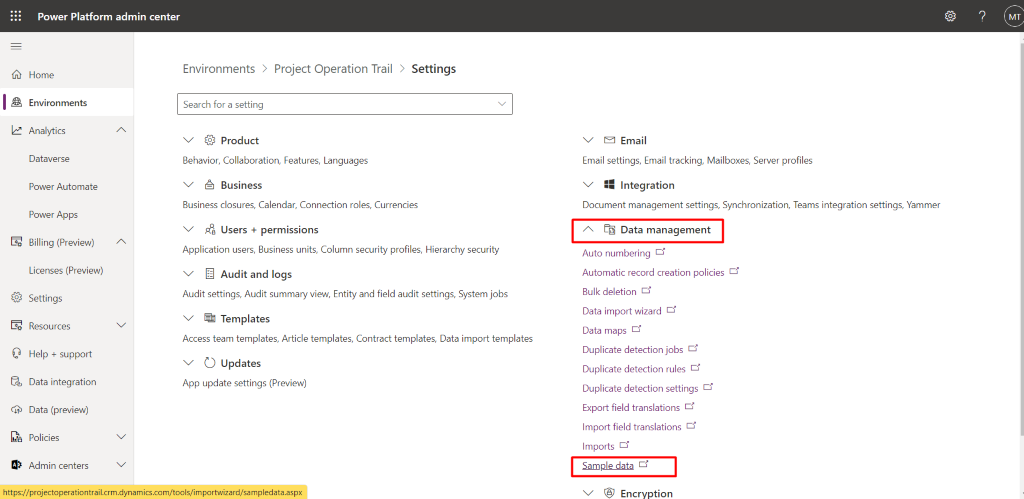This screenshot has height=499, width=1024.
Task: Select Power Automate under Analytics
Action: [63, 186]
